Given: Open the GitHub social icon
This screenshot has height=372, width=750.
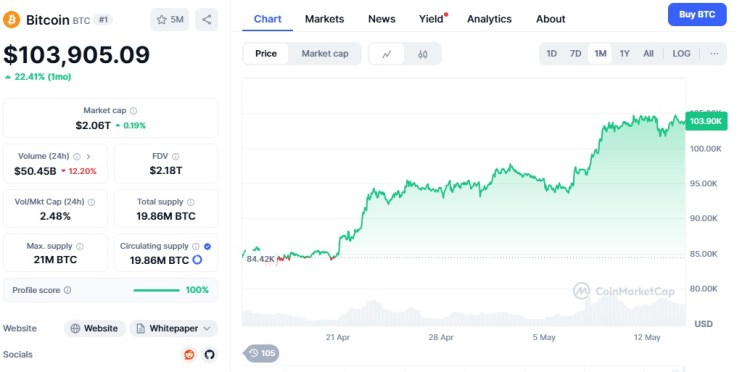Looking at the screenshot, I should click(209, 355).
